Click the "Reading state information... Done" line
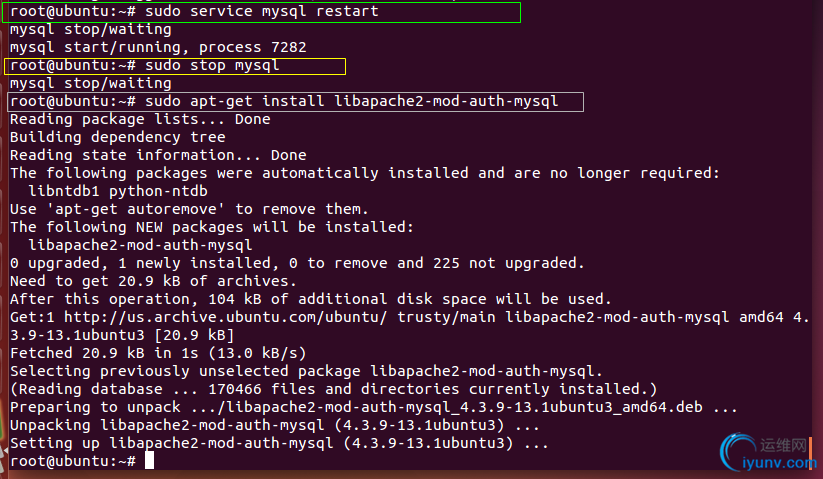 click(x=157, y=156)
